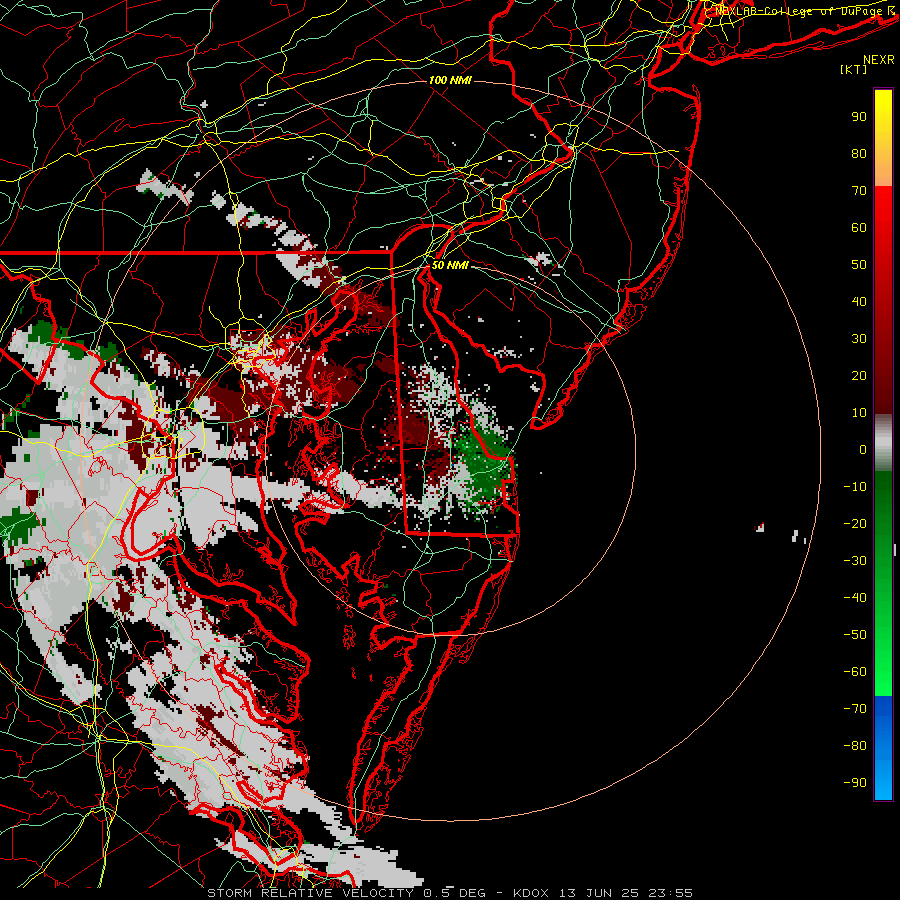Image resolution: width=900 pixels, height=900 pixels.
Task: Click the -90 value on the velocity scale
Action: click(855, 782)
